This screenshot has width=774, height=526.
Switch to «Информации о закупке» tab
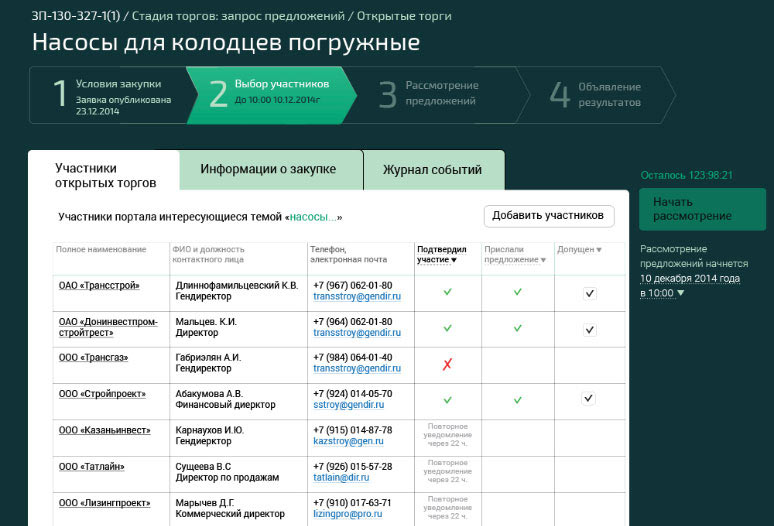click(x=268, y=169)
